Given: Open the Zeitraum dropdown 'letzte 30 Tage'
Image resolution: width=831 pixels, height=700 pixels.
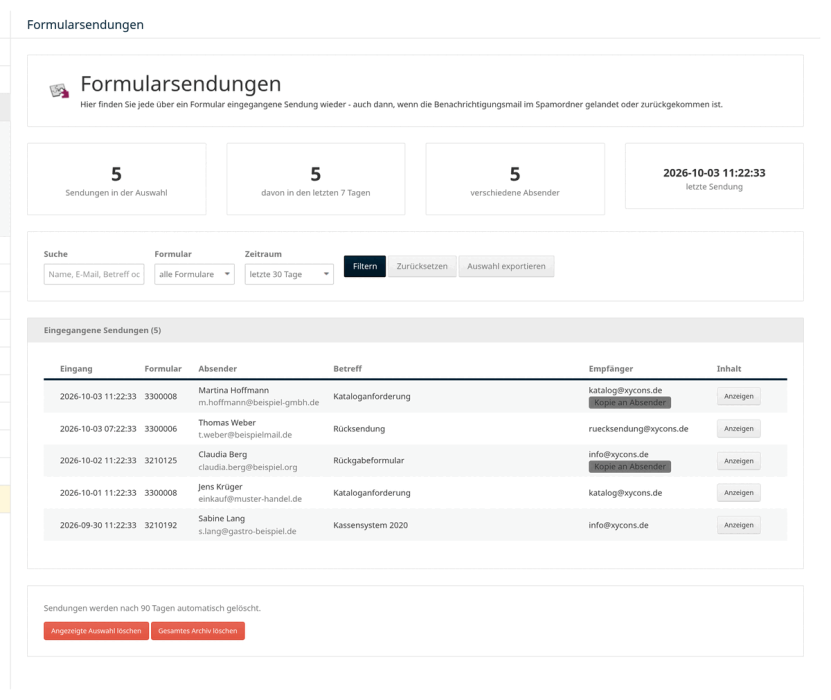Looking at the screenshot, I should pyautogui.click(x=289, y=274).
